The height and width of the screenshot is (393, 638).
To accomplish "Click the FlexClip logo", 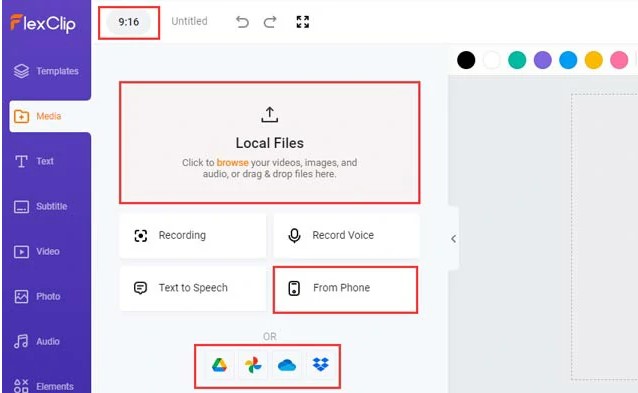I will [43, 23].
